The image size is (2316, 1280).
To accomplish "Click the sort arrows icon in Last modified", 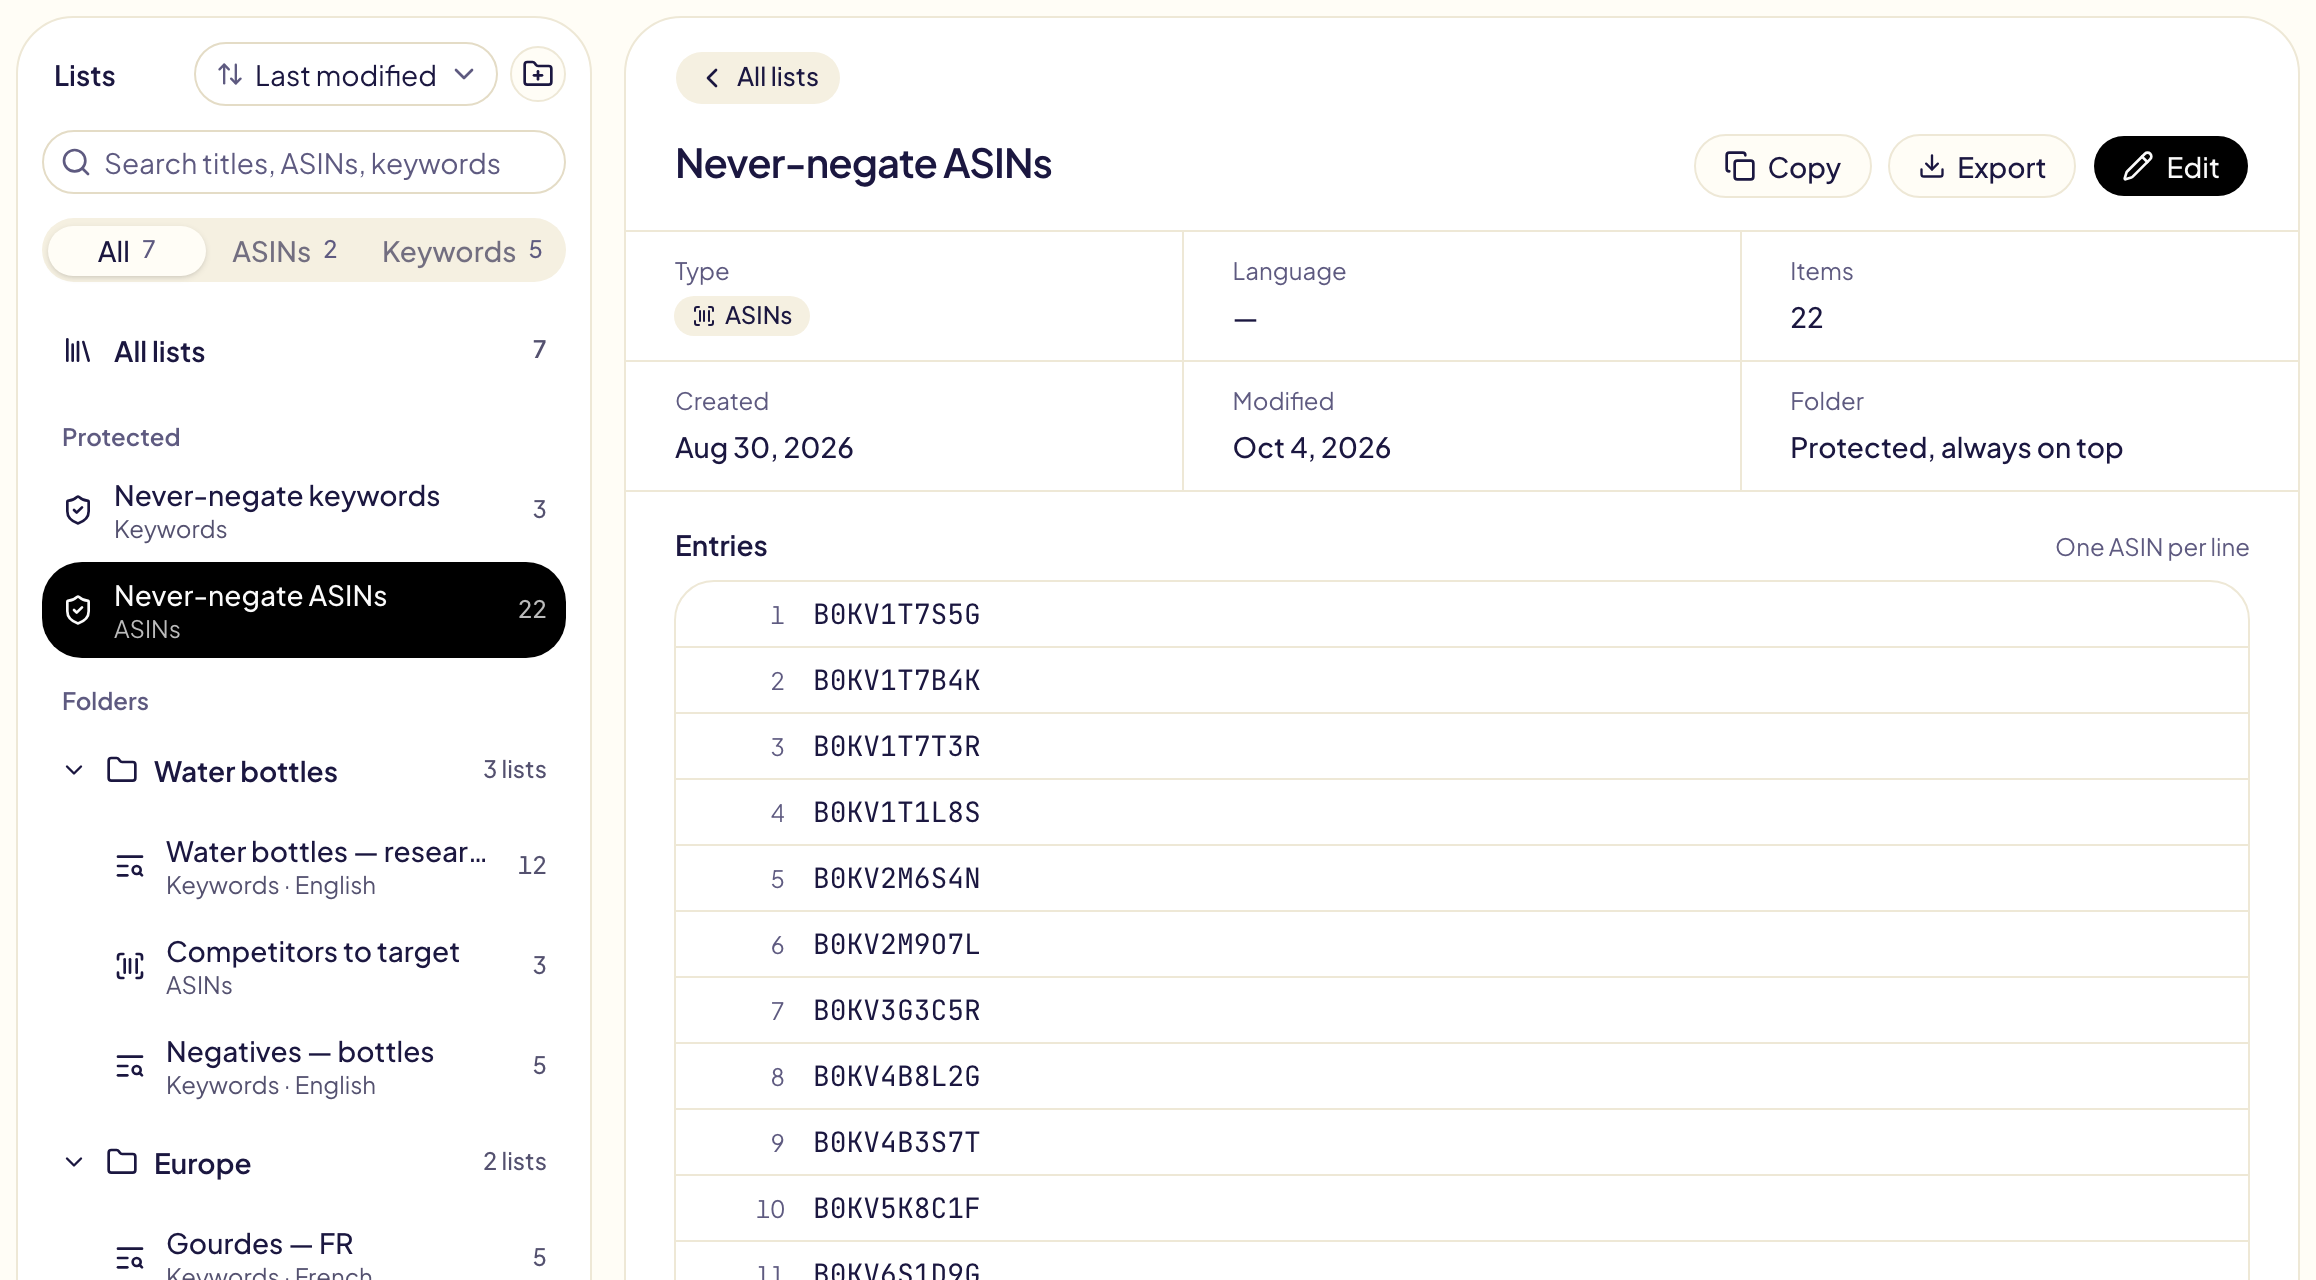I will 230,74.
